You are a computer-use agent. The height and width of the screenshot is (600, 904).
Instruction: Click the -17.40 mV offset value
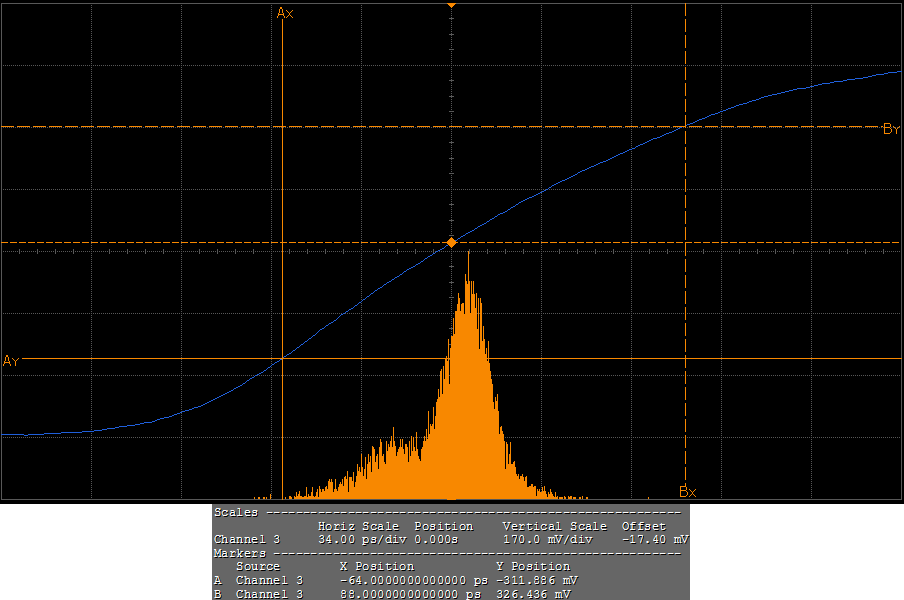pyautogui.click(x=654, y=539)
